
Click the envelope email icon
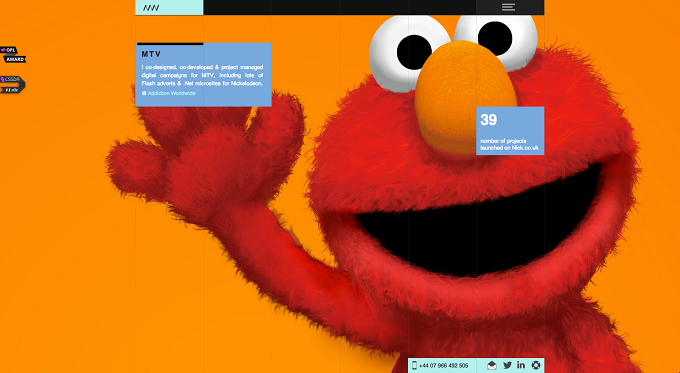[x=492, y=365]
